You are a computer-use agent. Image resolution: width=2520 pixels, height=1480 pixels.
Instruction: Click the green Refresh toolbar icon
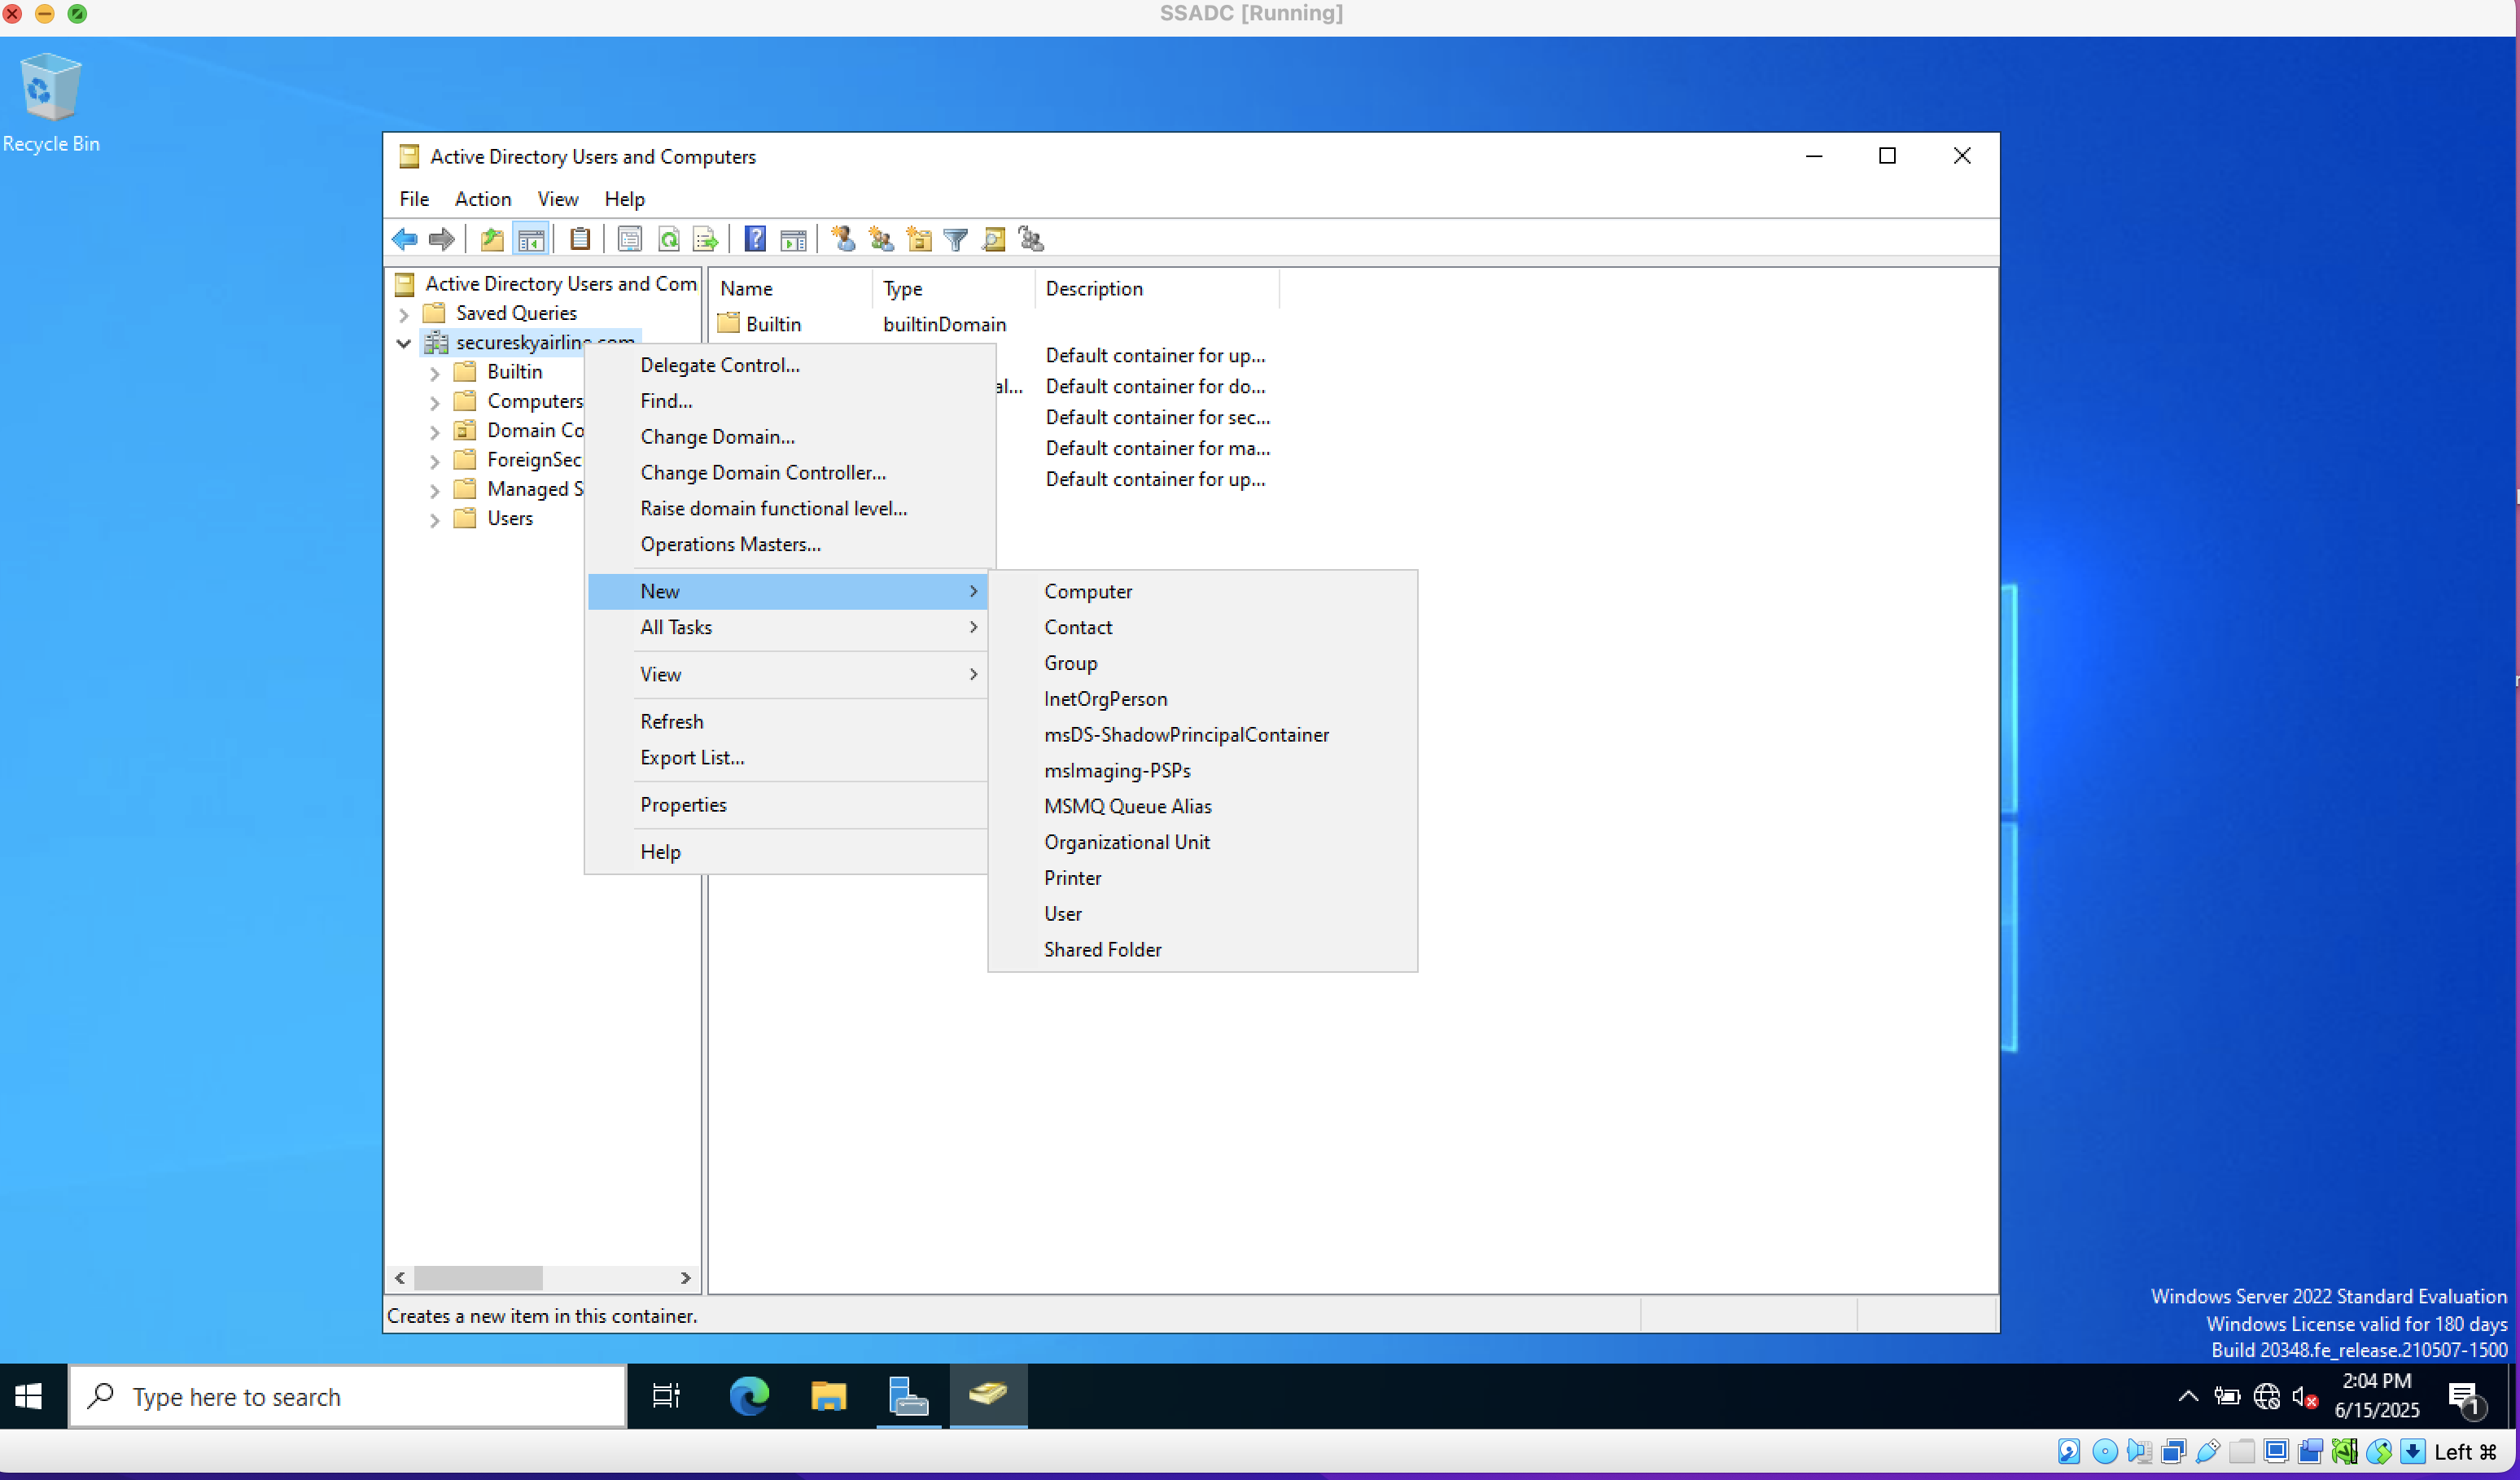(668, 240)
